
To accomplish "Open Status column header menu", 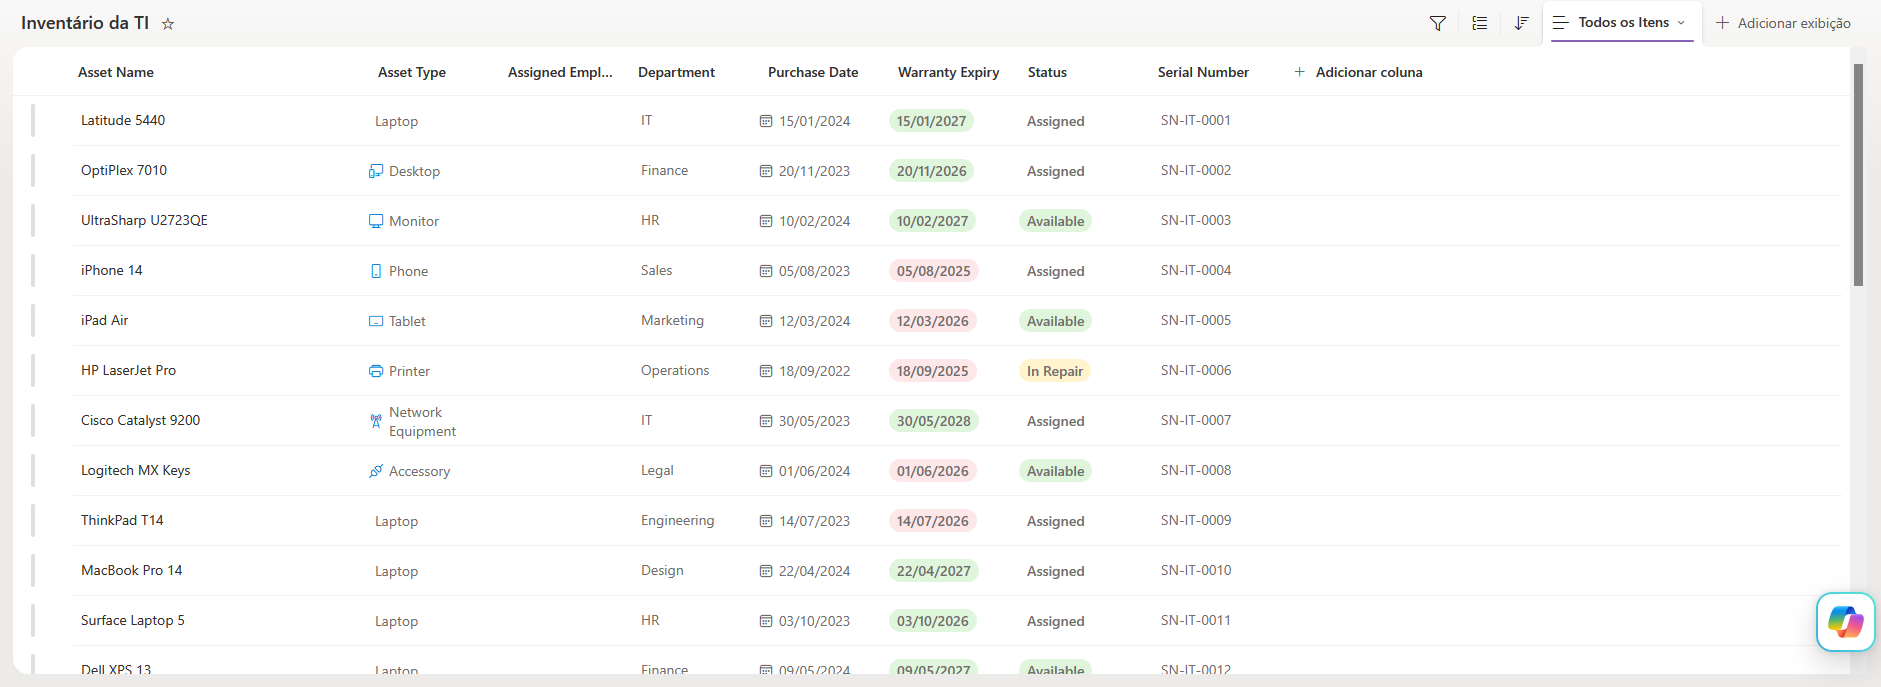I will click(1047, 72).
